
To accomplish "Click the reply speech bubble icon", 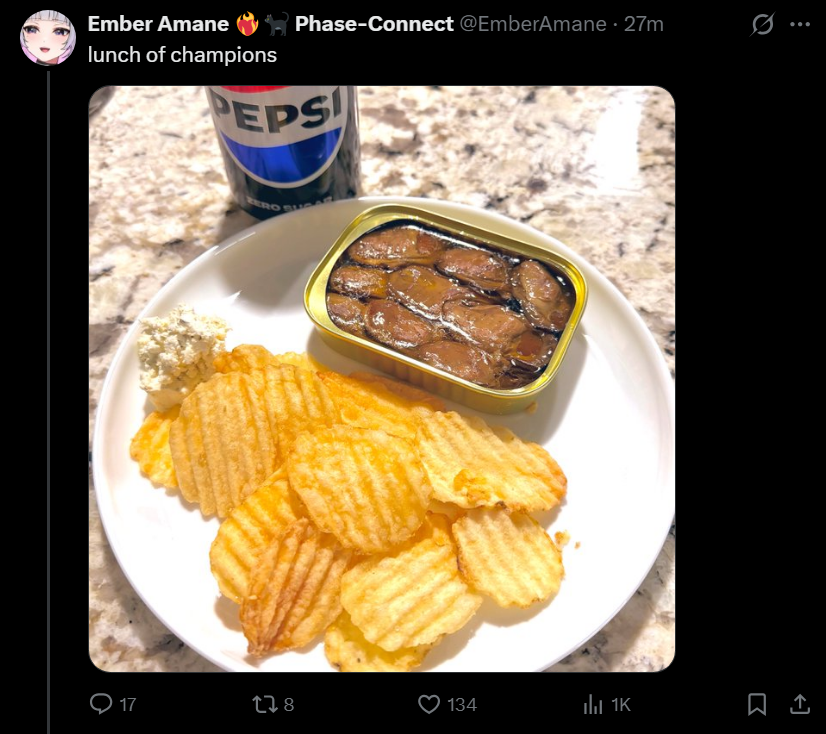I will coord(101,704).
